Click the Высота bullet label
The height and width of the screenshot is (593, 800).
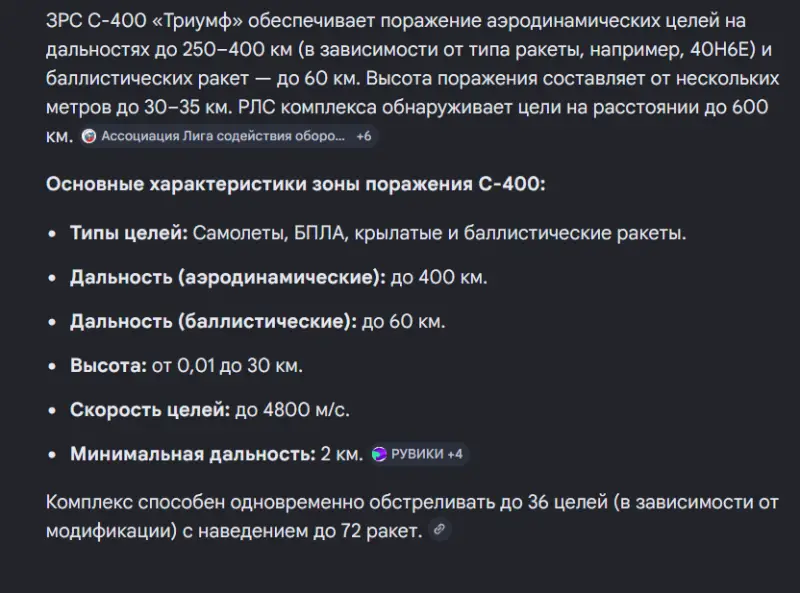[107, 365]
